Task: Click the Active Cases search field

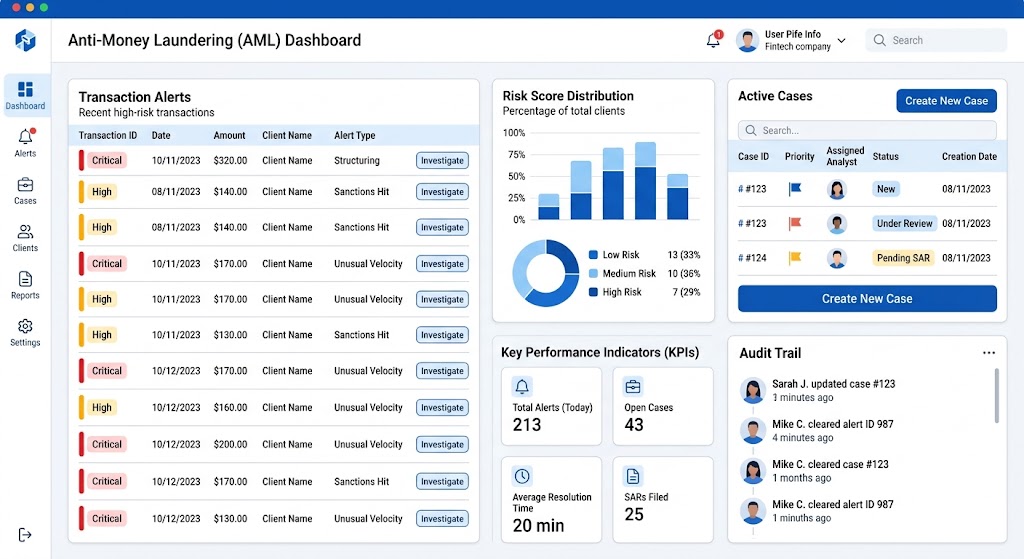Action: [x=867, y=131]
